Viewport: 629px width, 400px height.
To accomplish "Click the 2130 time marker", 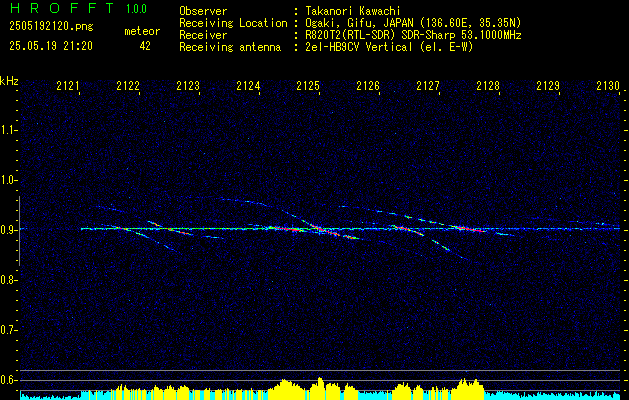I will click(608, 86).
